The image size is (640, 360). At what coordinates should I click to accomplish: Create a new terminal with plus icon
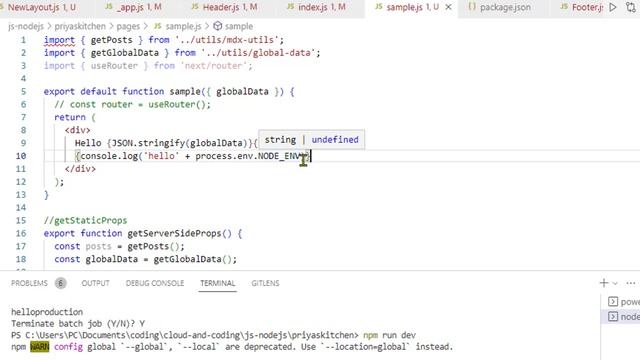tap(604, 283)
